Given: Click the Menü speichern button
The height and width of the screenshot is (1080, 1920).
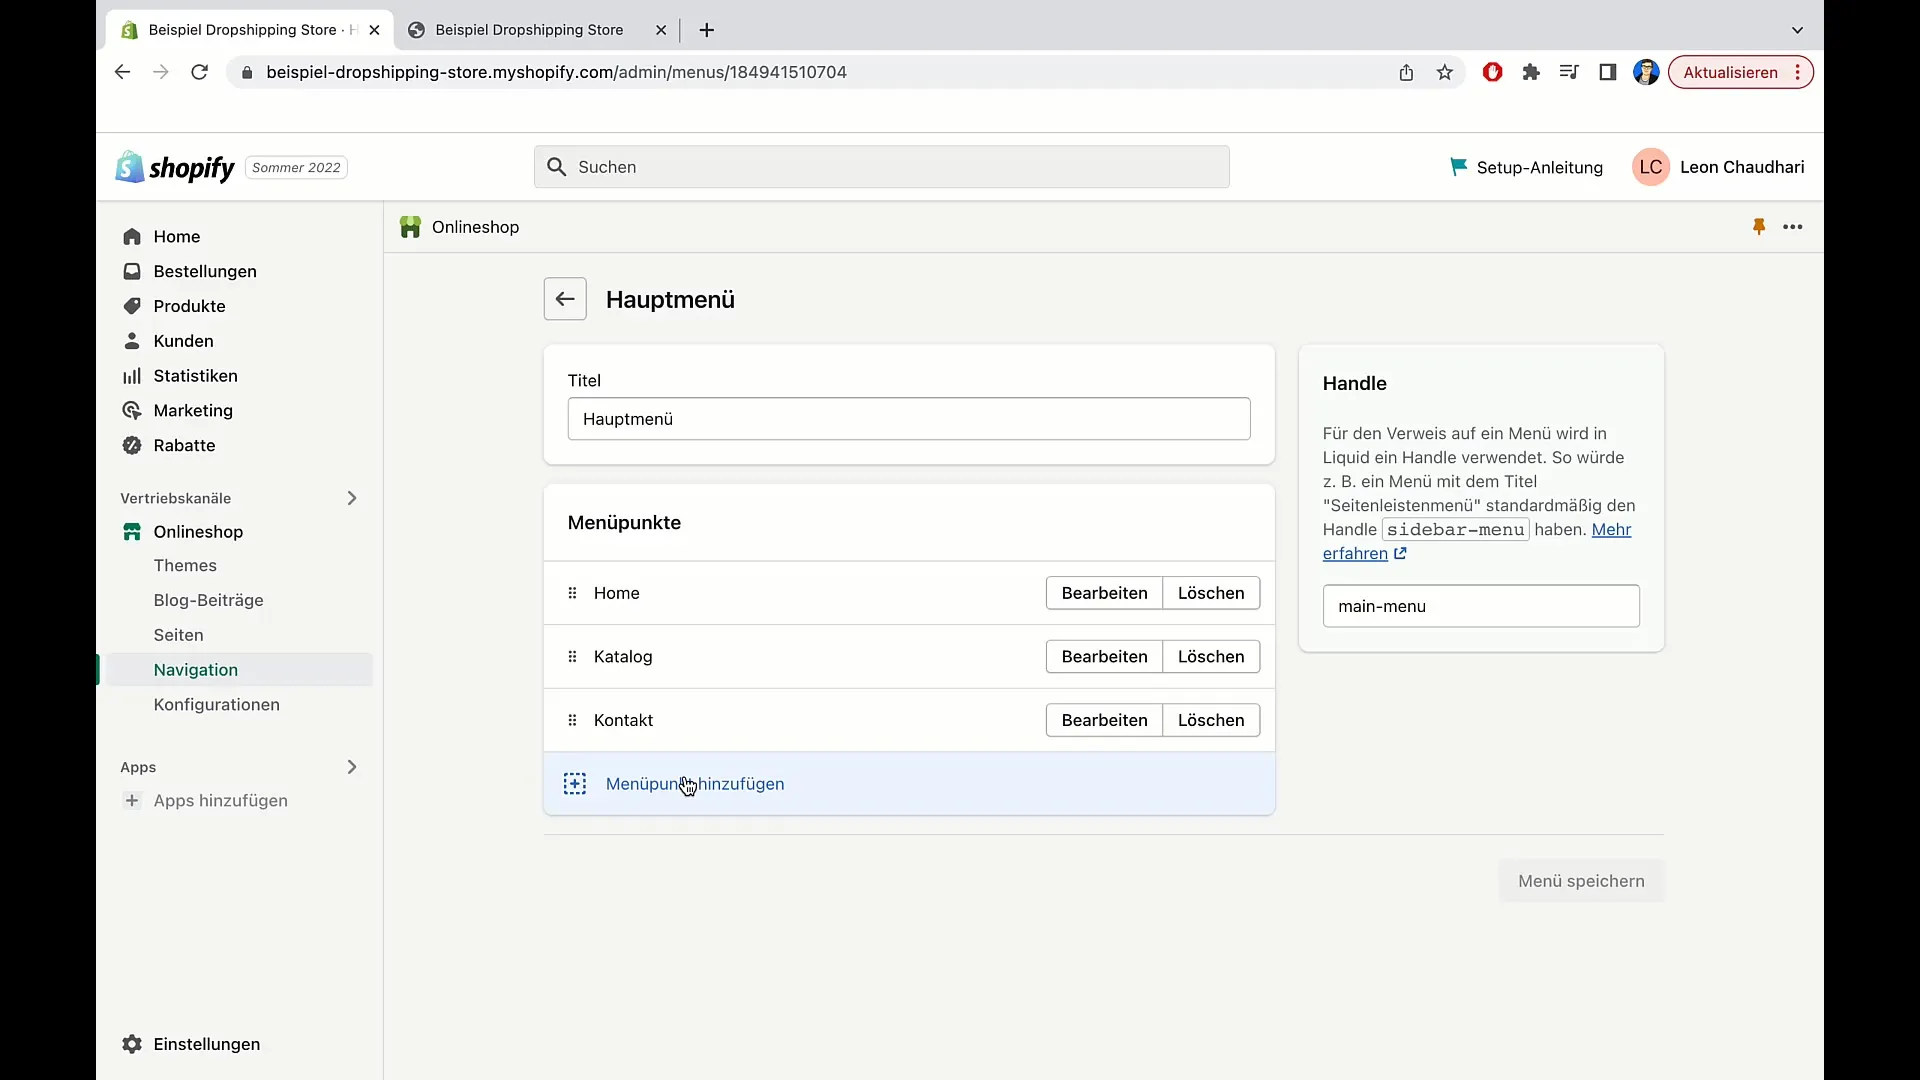Looking at the screenshot, I should (x=1581, y=881).
